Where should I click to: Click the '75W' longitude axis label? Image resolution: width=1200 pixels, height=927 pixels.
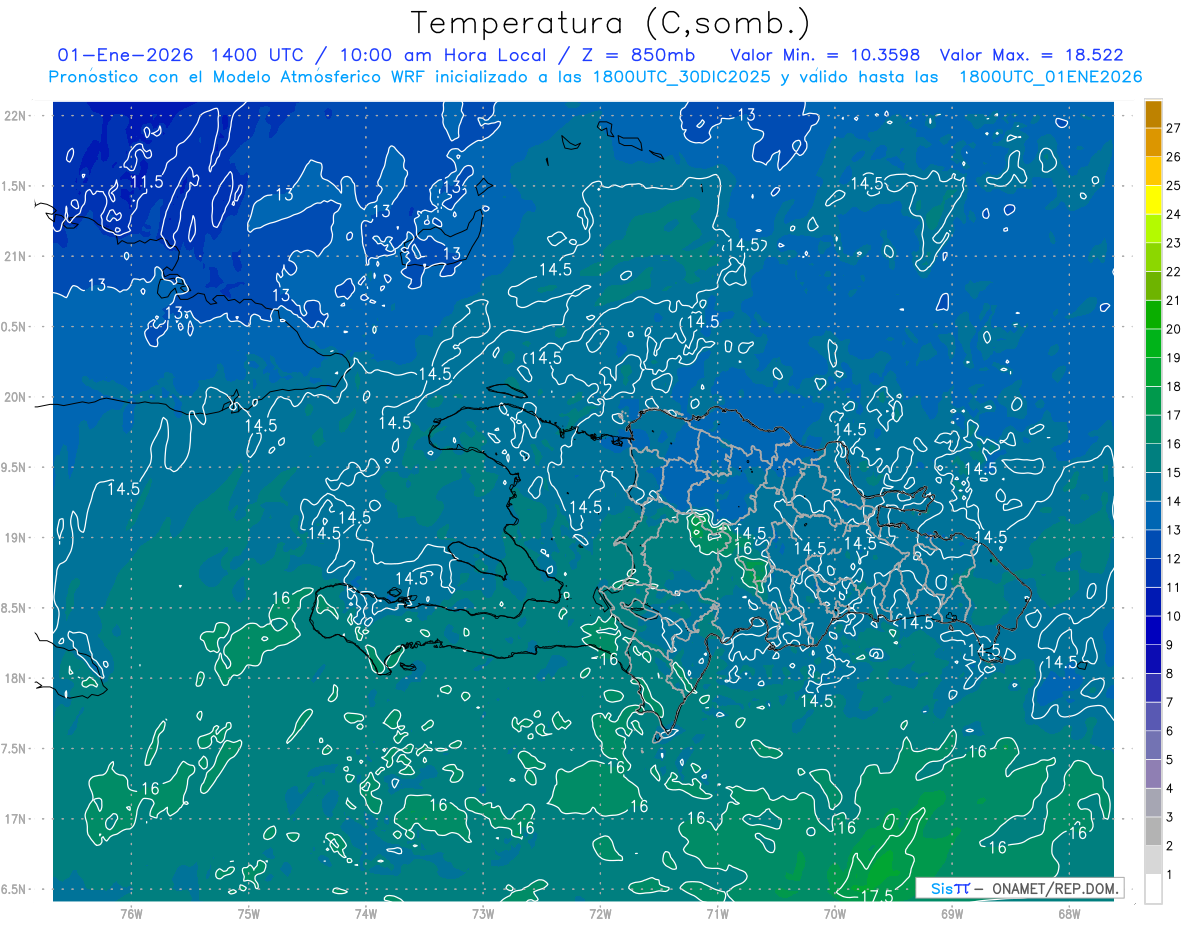[248, 914]
